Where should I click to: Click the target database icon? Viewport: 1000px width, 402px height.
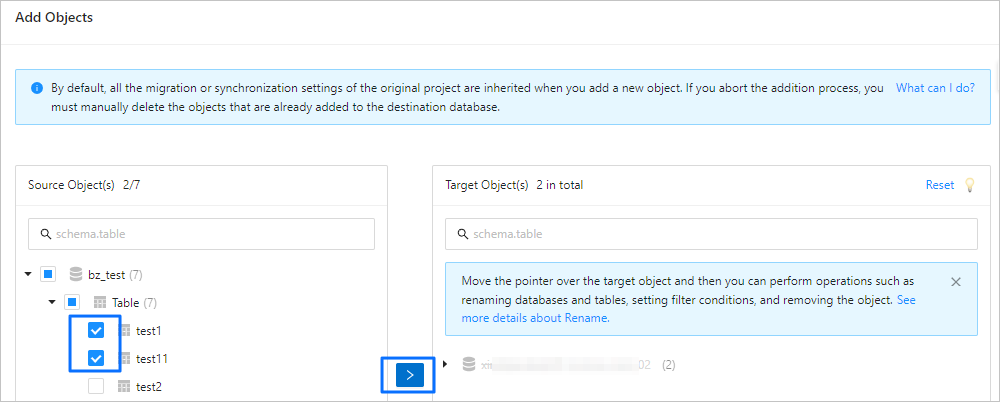tap(468, 365)
